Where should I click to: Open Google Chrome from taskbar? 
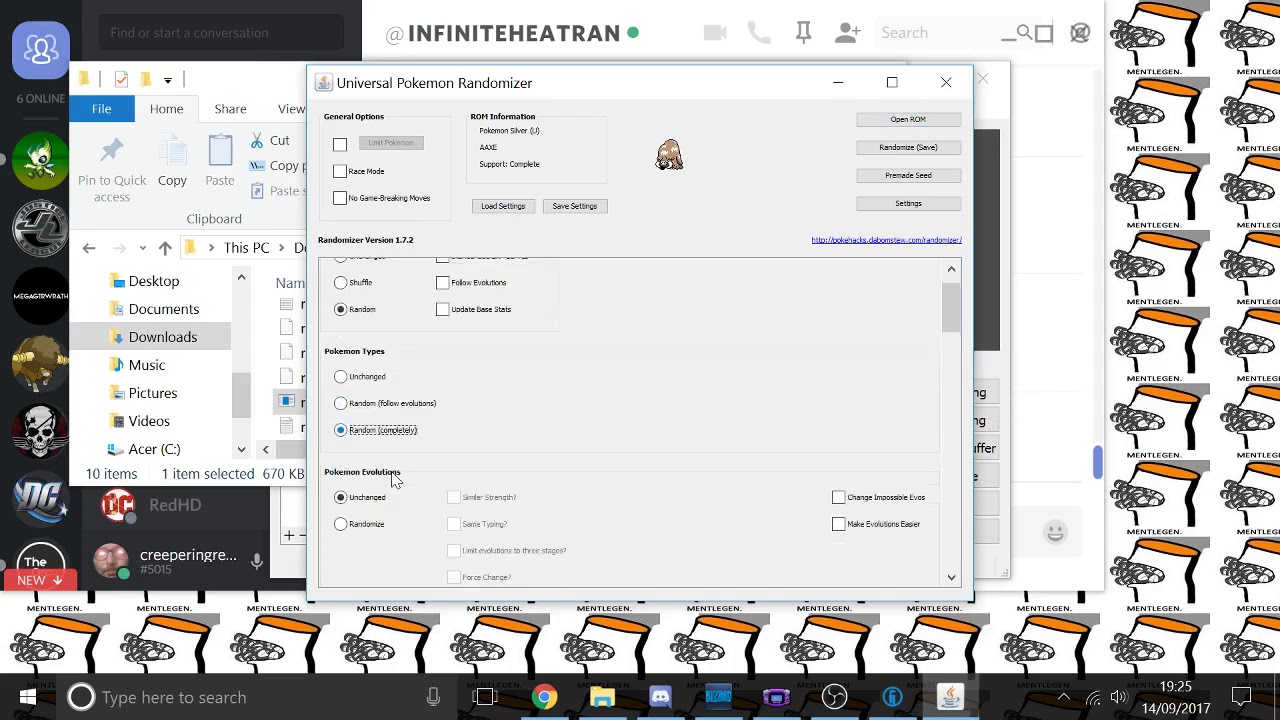544,697
